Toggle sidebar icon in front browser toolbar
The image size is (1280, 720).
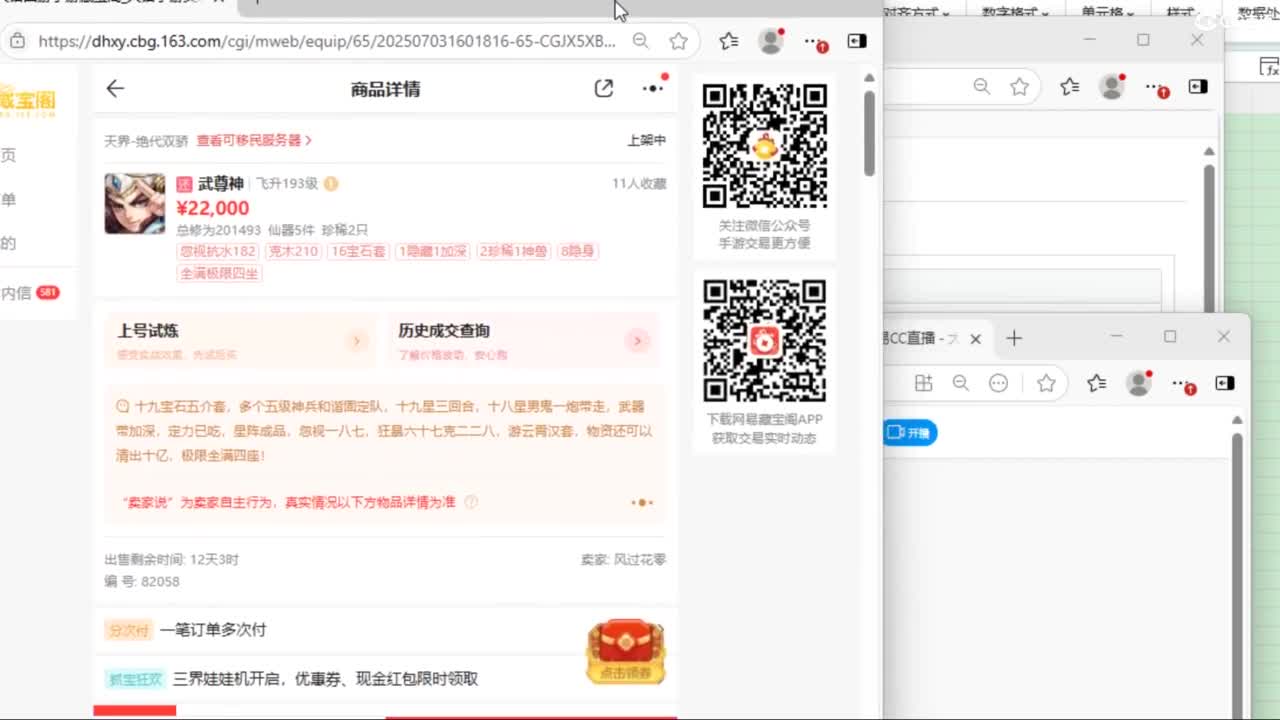[857, 41]
